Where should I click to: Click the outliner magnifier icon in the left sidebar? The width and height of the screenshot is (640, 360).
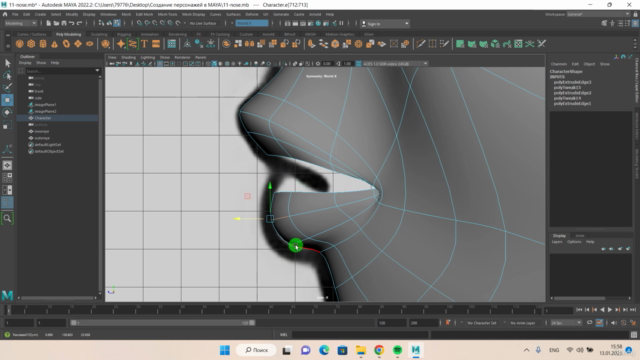tap(7, 218)
